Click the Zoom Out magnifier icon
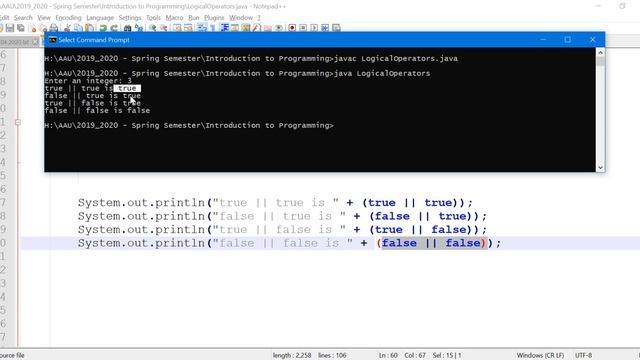640x360 pixels. click(x=164, y=28)
